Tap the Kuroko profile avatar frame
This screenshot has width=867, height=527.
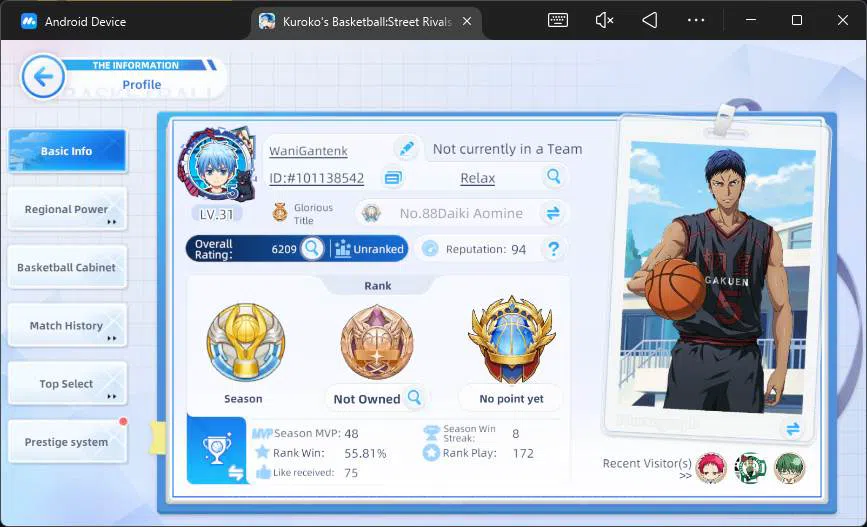pyautogui.click(x=216, y=164)
